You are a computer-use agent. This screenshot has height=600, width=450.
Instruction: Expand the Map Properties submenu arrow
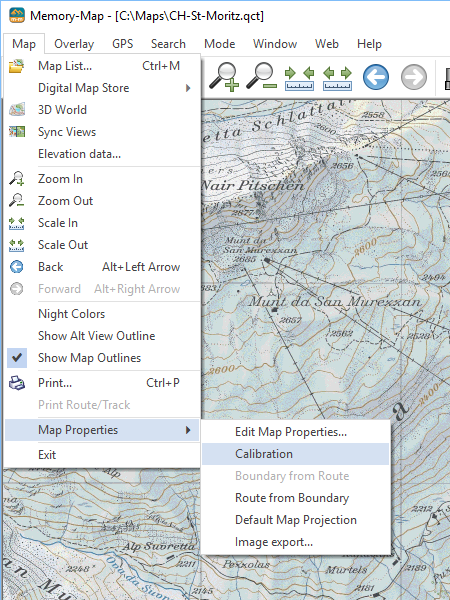click(x=188, y=430)
